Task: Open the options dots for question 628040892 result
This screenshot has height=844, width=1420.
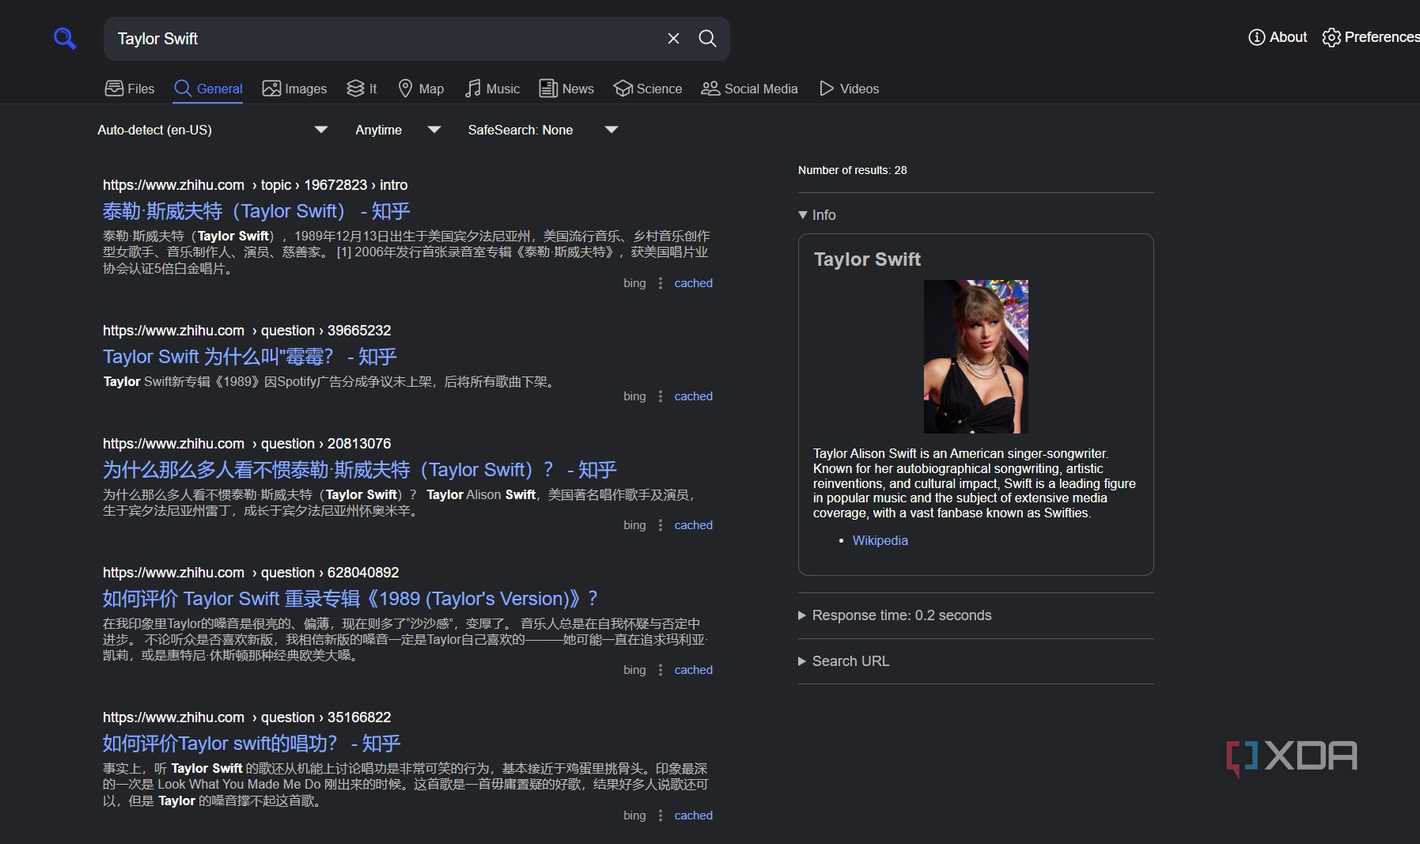Action: pyautogui.click(x=660, y=670)
